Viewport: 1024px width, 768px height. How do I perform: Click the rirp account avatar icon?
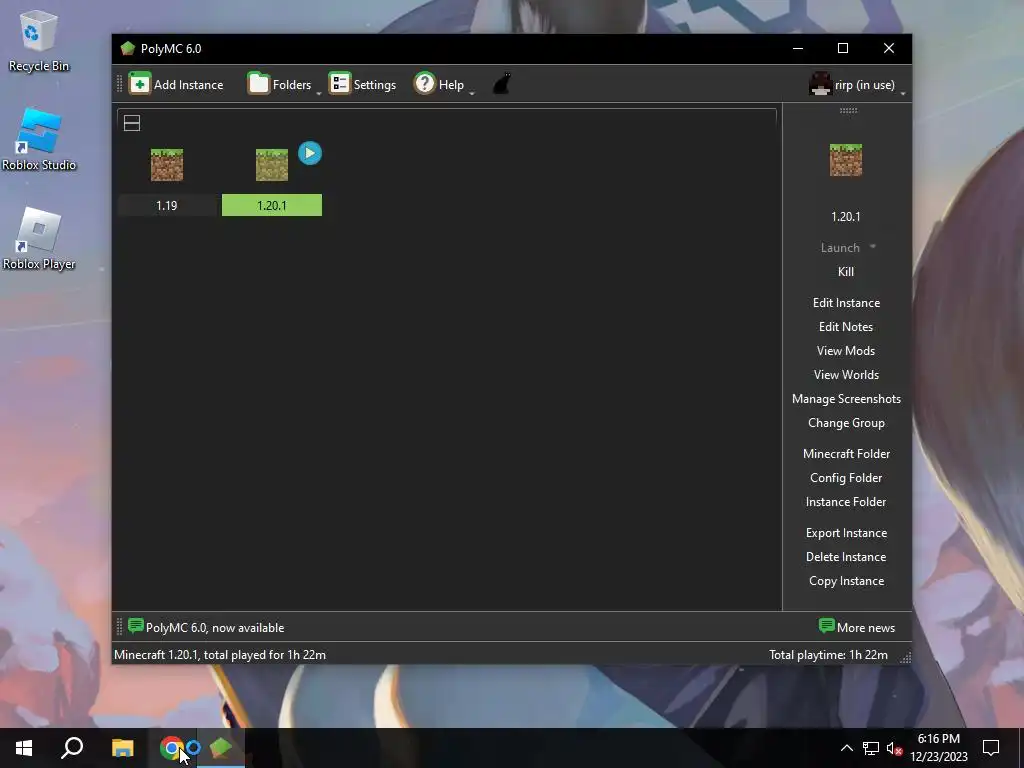click(x=820, y=84)
